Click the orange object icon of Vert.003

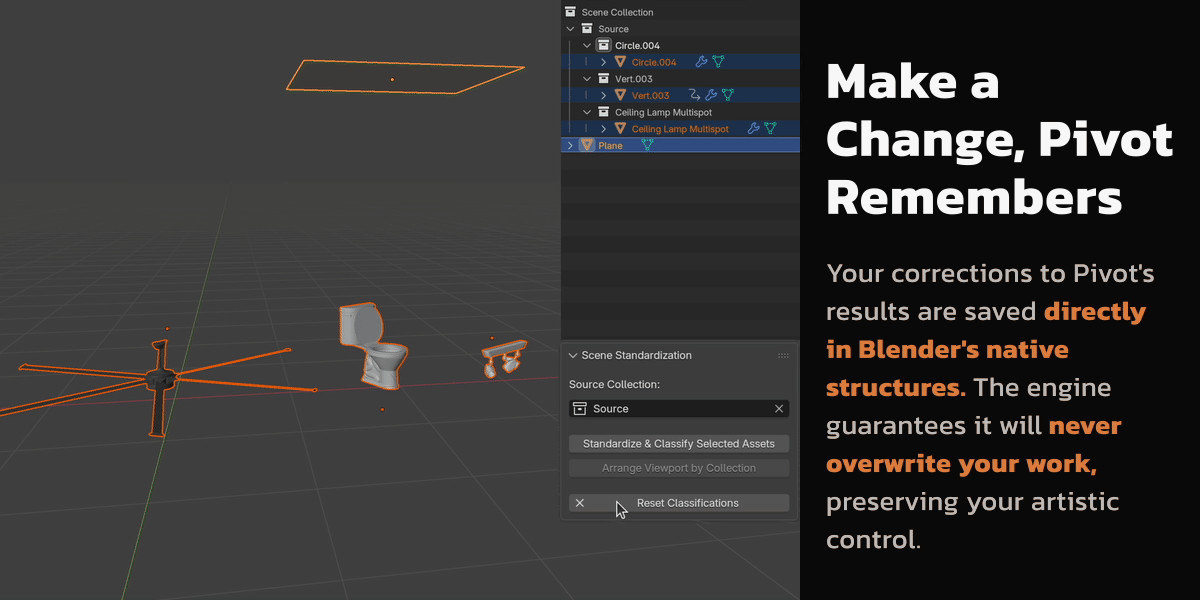tap(620, 95)
